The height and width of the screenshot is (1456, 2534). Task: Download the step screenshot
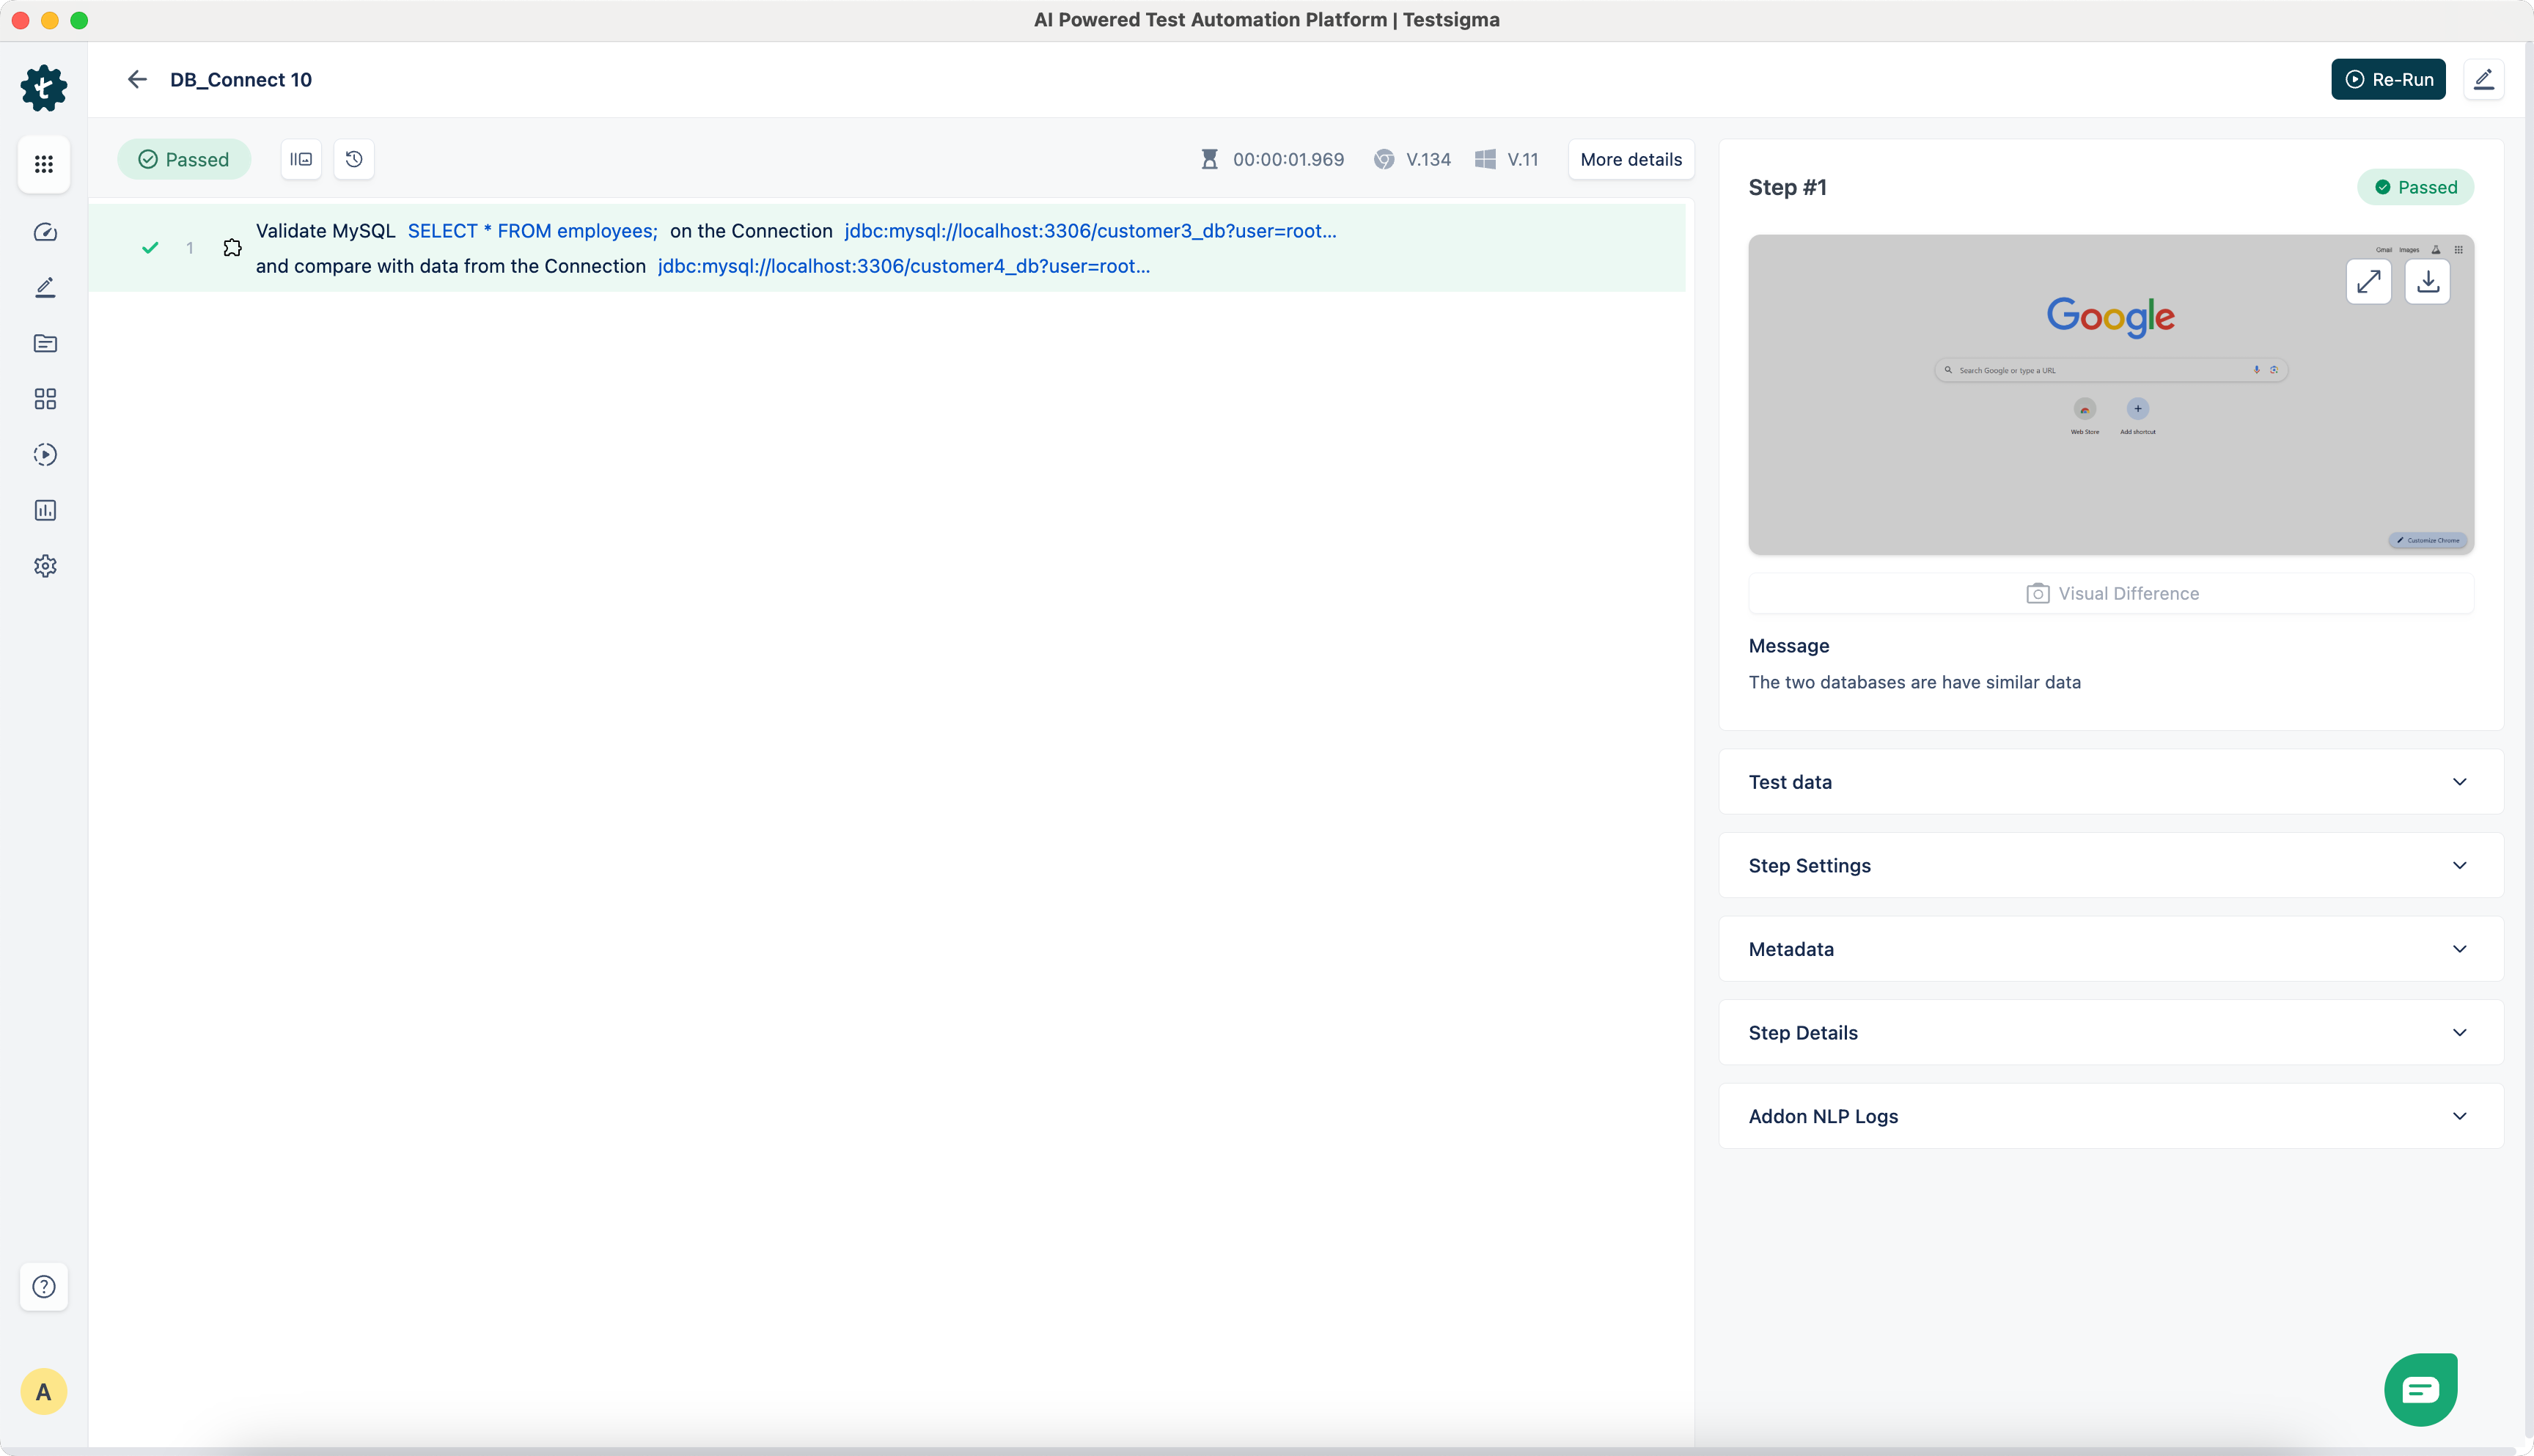[x=2427, y=282]
